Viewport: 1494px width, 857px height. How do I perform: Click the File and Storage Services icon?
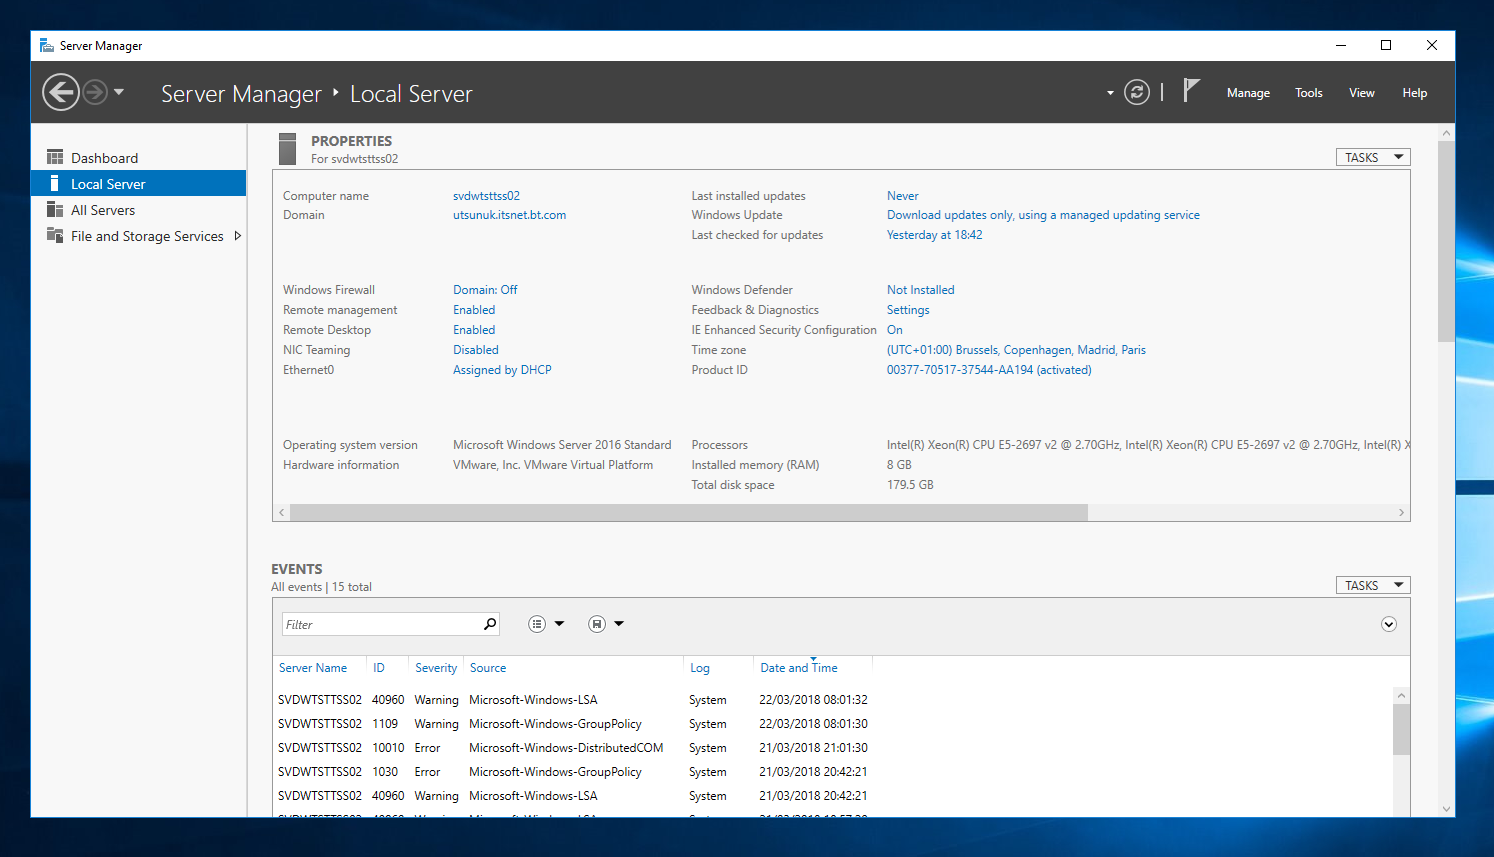[55, 236]
